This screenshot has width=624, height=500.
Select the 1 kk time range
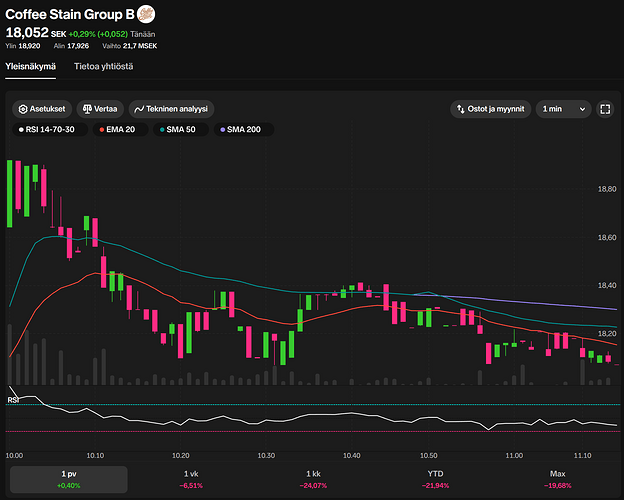(313, 479)
